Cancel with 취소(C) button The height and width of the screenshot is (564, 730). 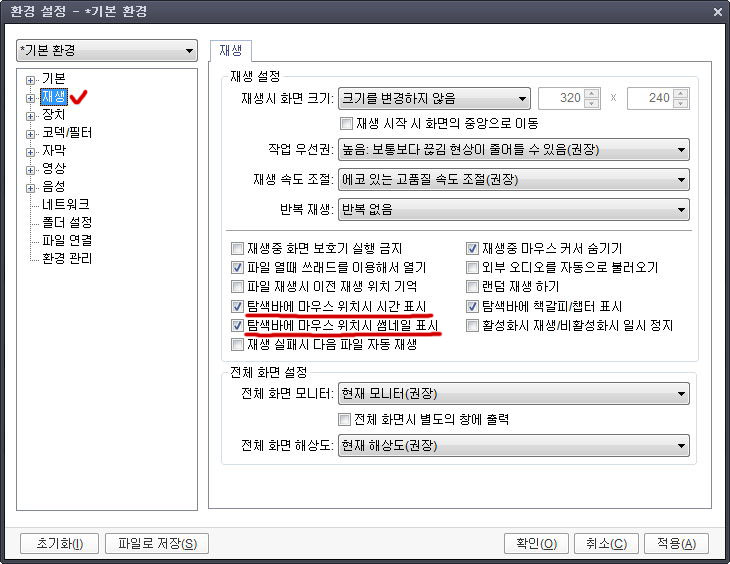point(607,544)
